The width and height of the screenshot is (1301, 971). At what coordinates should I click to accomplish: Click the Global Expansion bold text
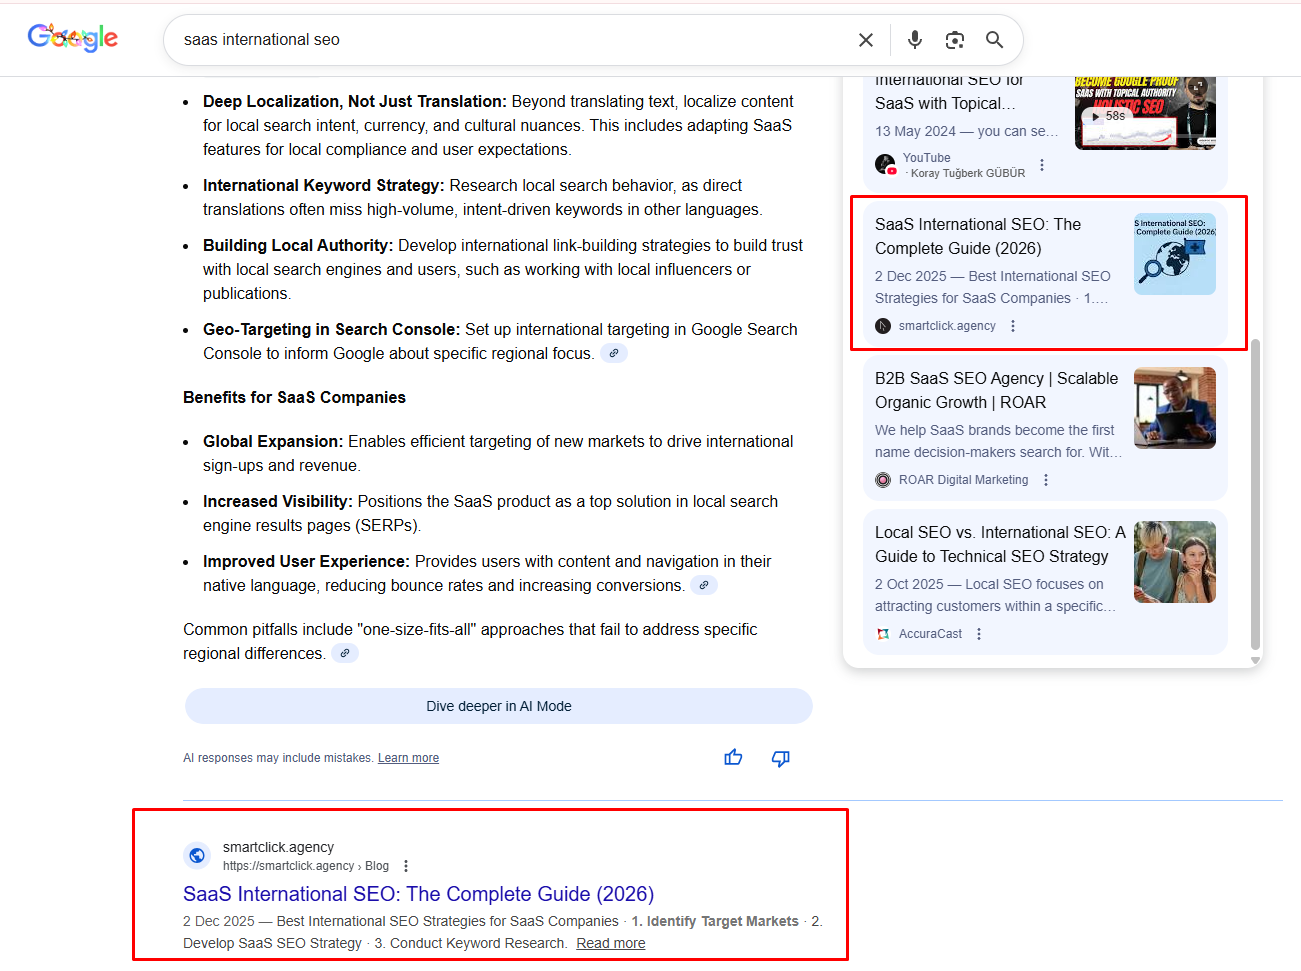273,441
